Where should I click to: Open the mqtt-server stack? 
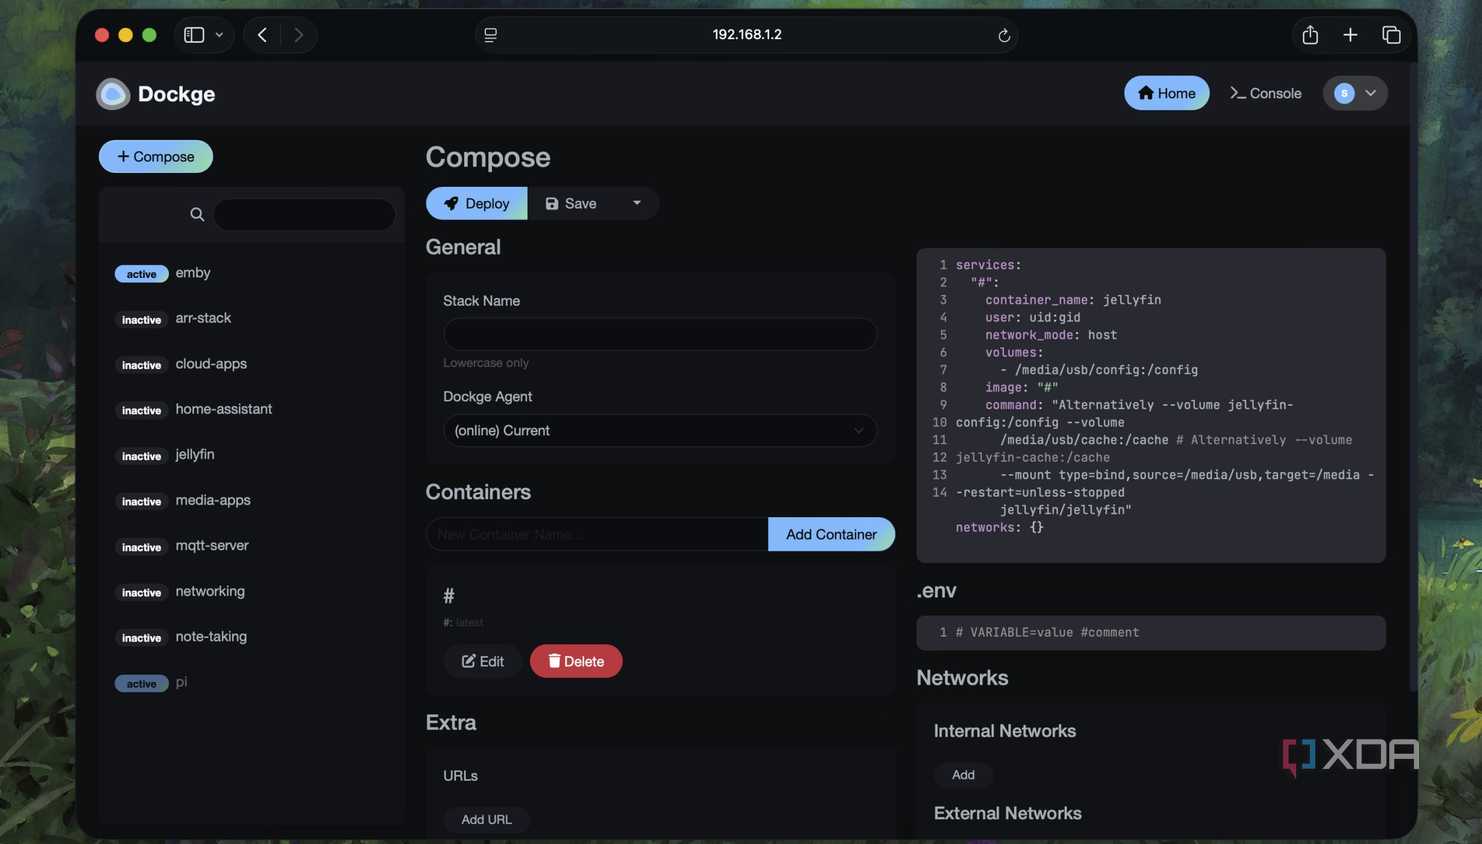(x=212, y=546)
